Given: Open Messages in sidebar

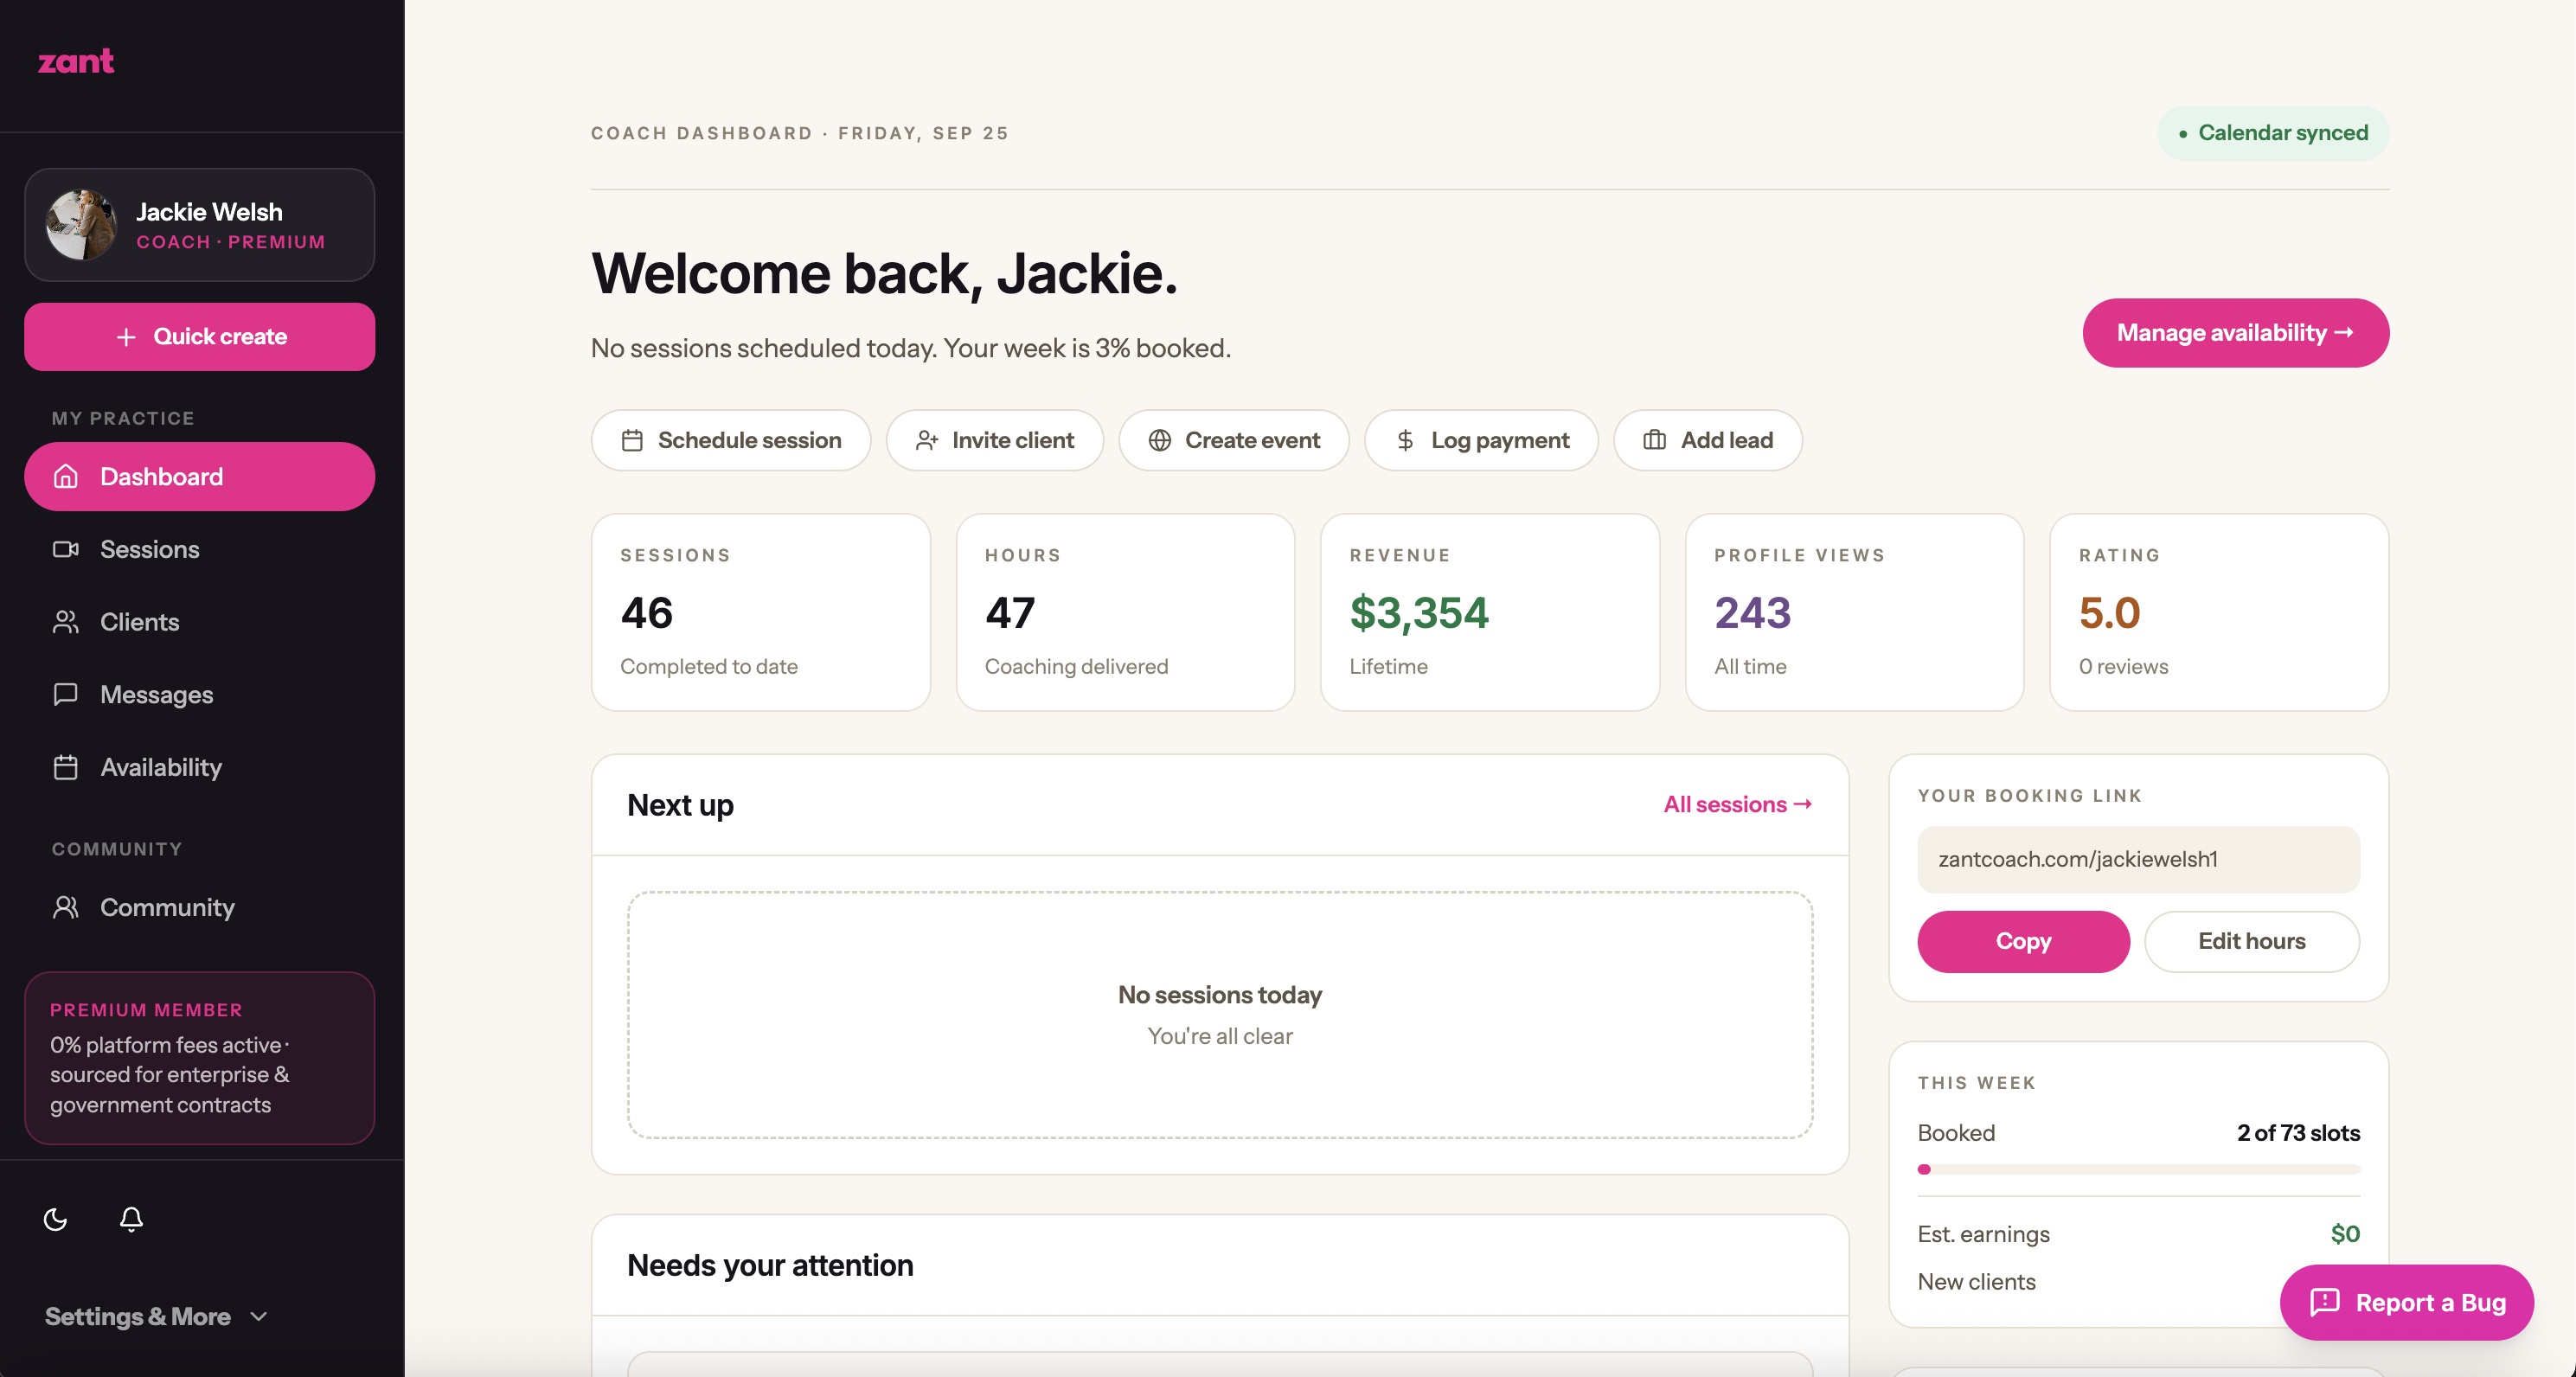Looking at the screenshot, I should coord(200,694).
